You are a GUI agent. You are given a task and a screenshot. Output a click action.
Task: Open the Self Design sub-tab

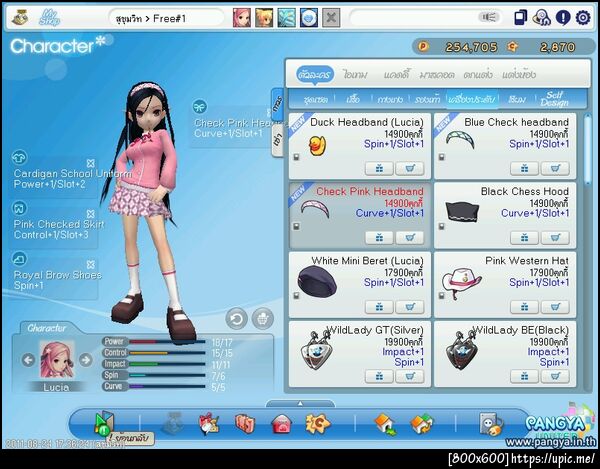click(x=554, y=99)
